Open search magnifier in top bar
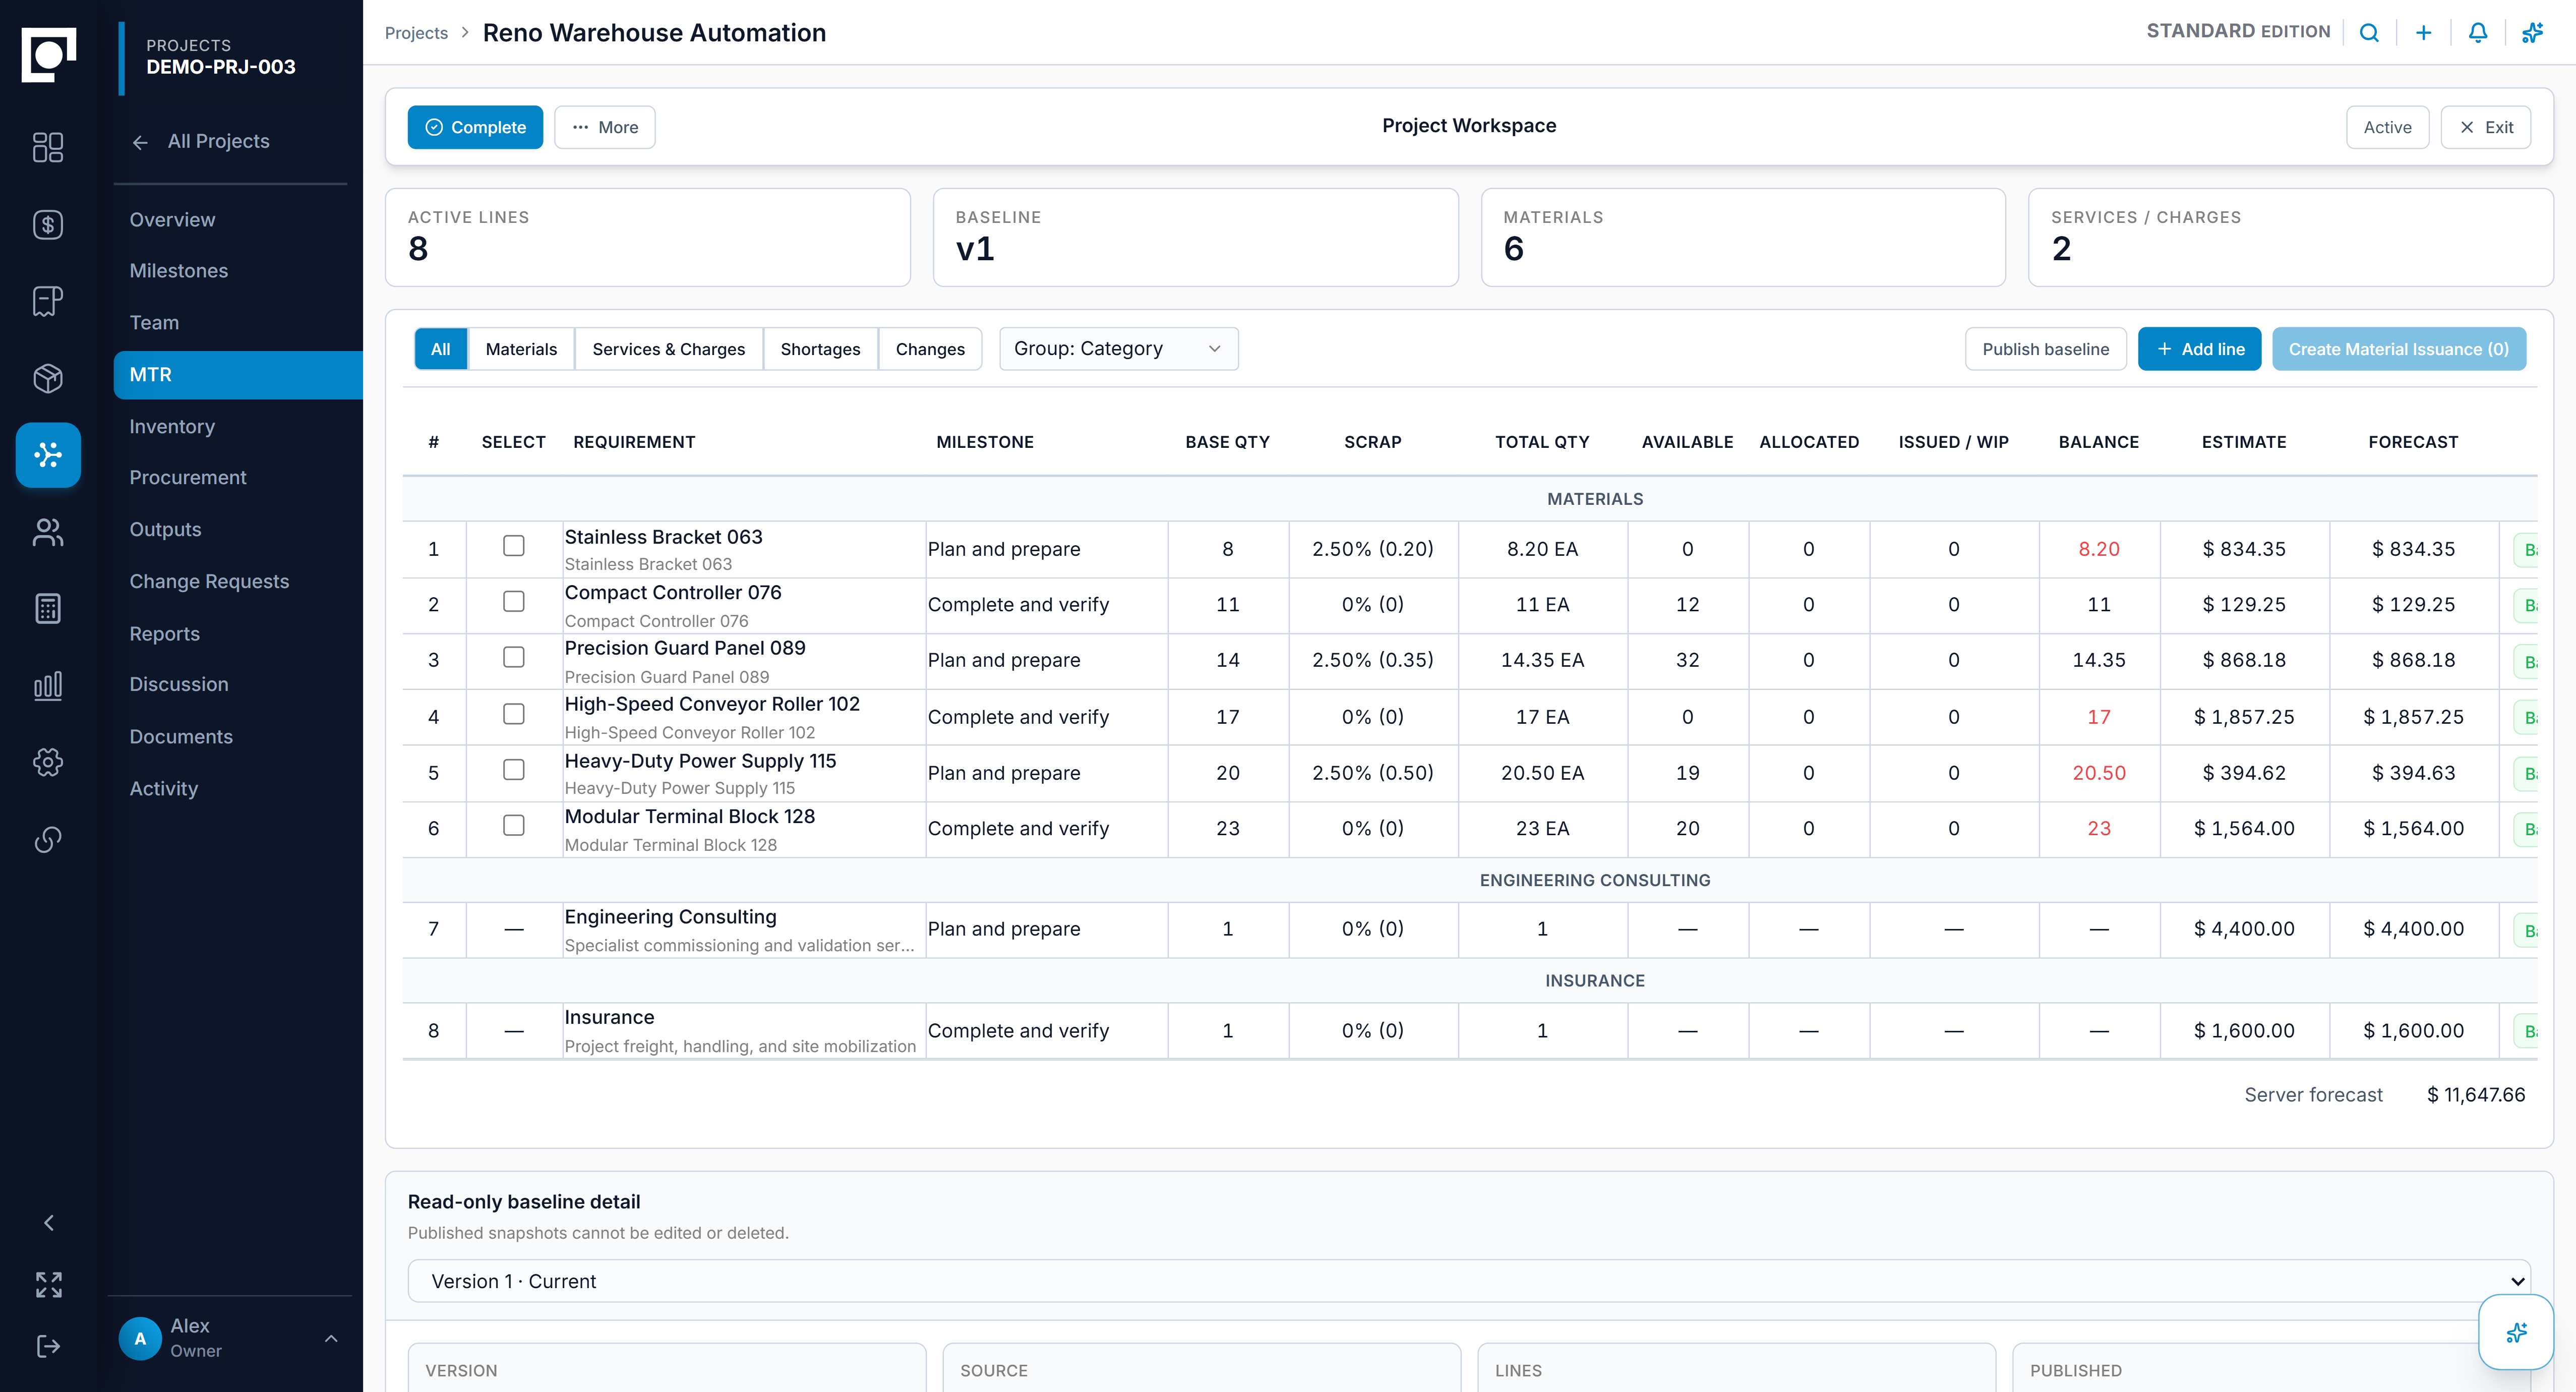 [2369, 33]
